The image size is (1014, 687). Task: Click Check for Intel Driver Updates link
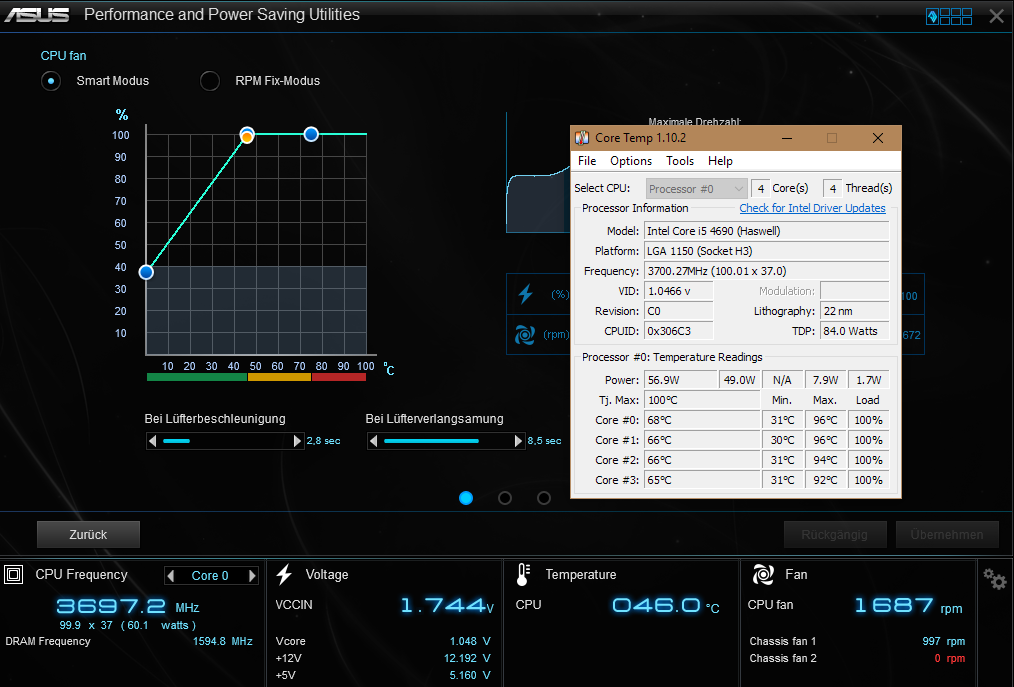812,208
